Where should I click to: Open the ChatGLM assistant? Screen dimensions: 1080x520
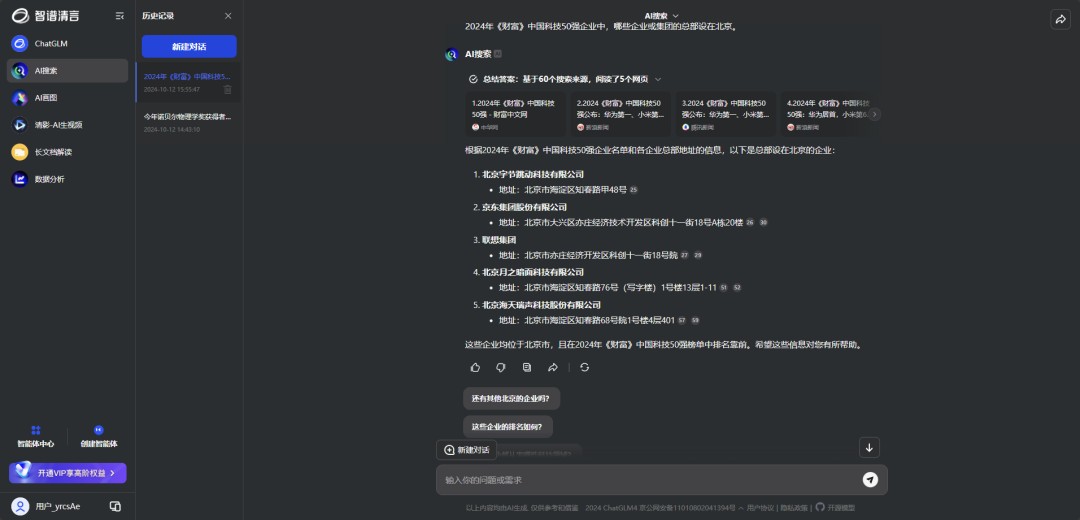(68, 43)
